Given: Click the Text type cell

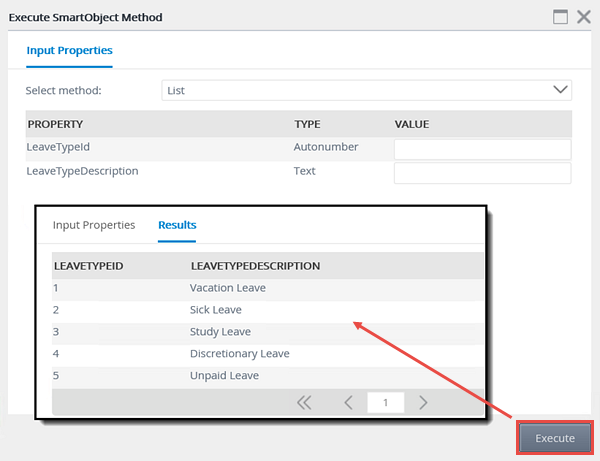Looking at the screenshot, I should pyautogui.click(x=305, y=171).
